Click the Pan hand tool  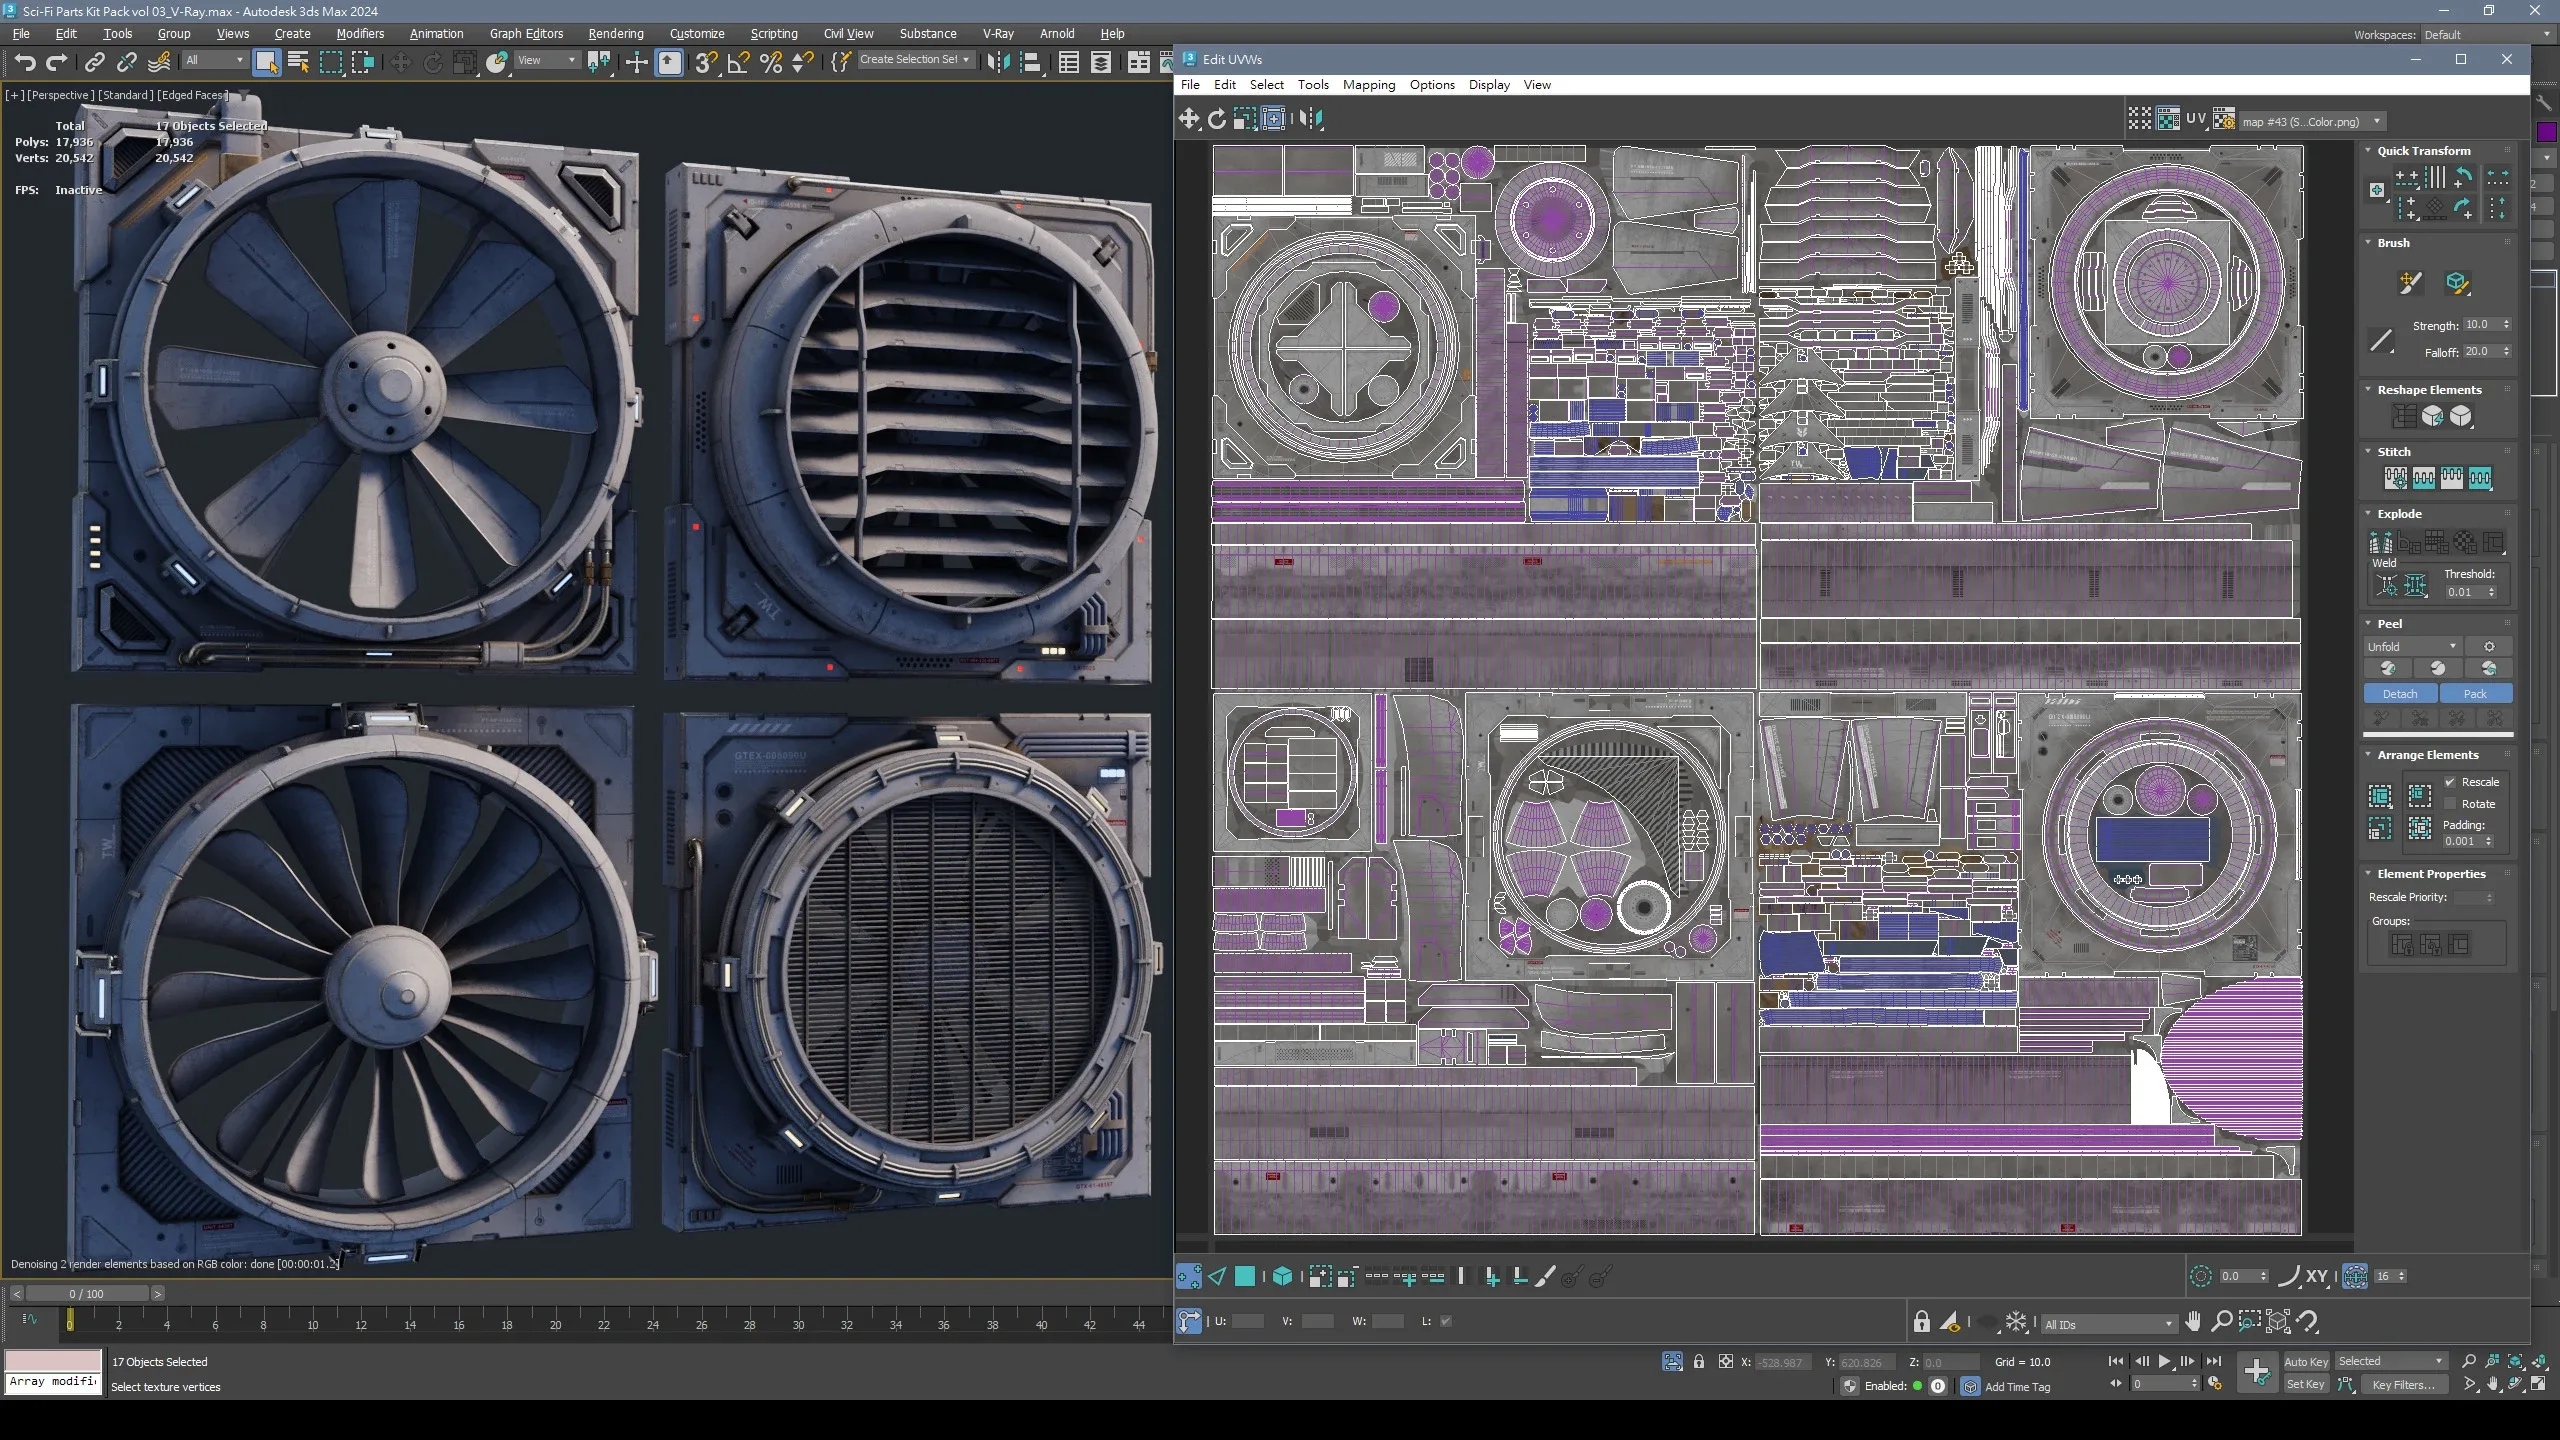click(x=2193, y=1322)
